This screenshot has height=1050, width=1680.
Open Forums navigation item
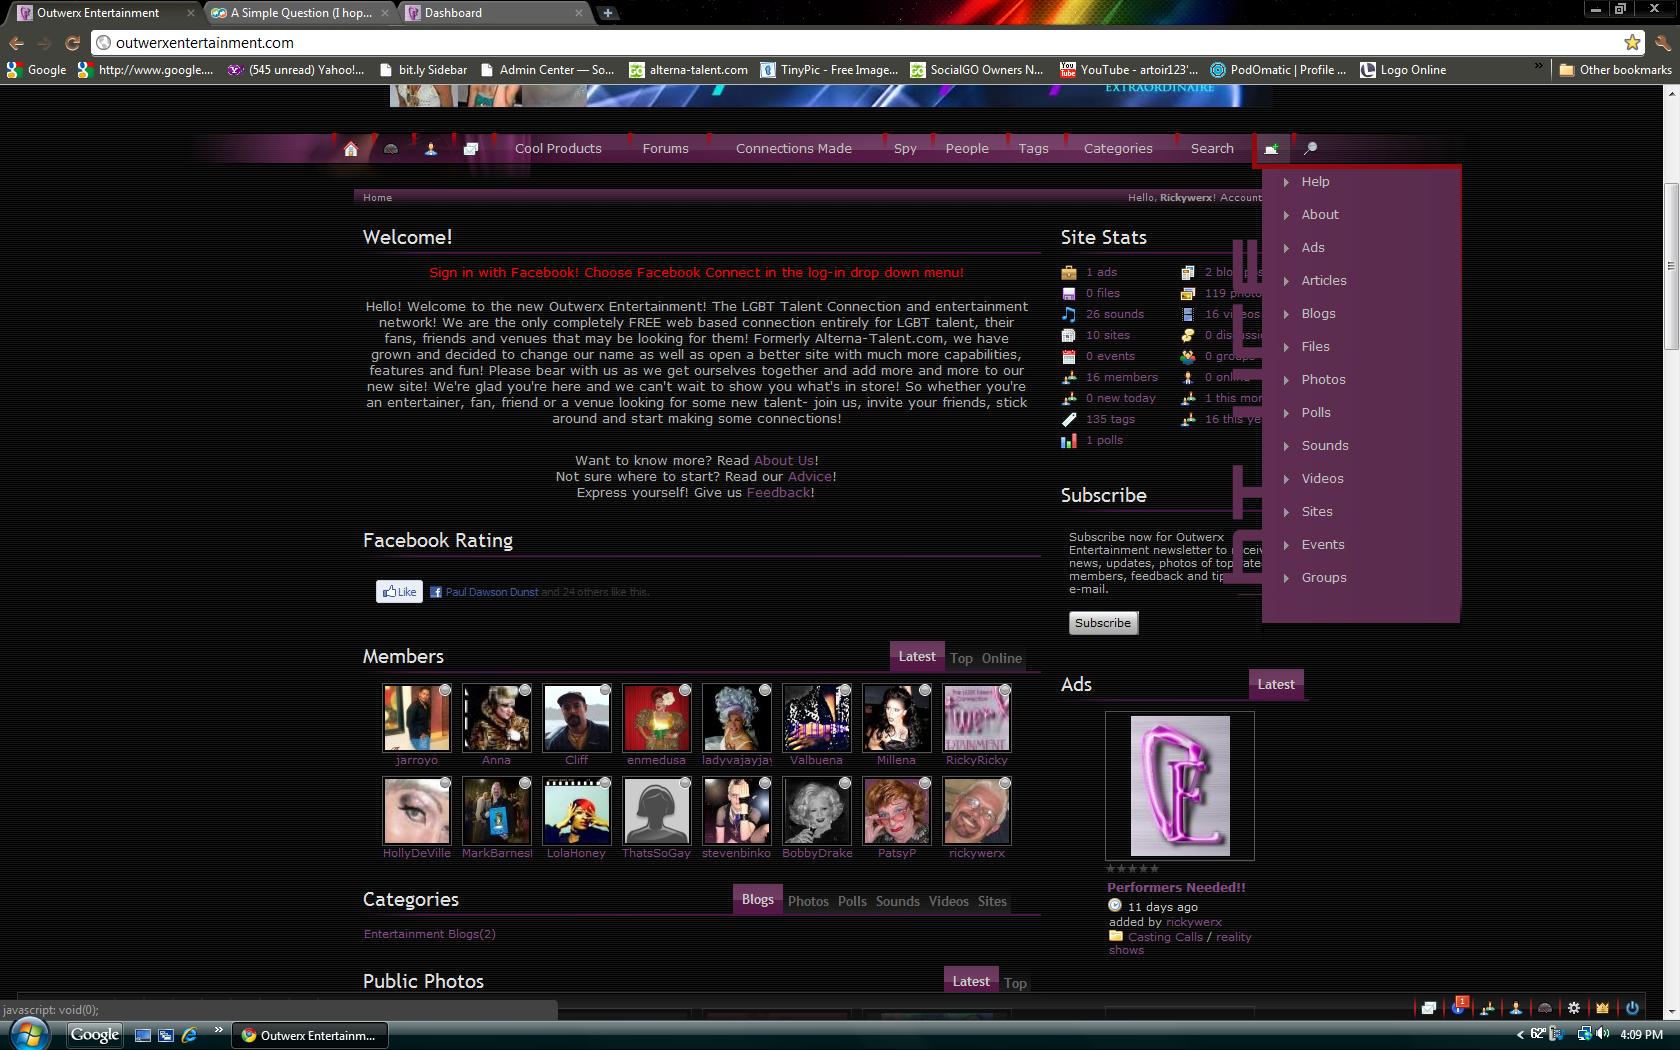click(665, 149)
